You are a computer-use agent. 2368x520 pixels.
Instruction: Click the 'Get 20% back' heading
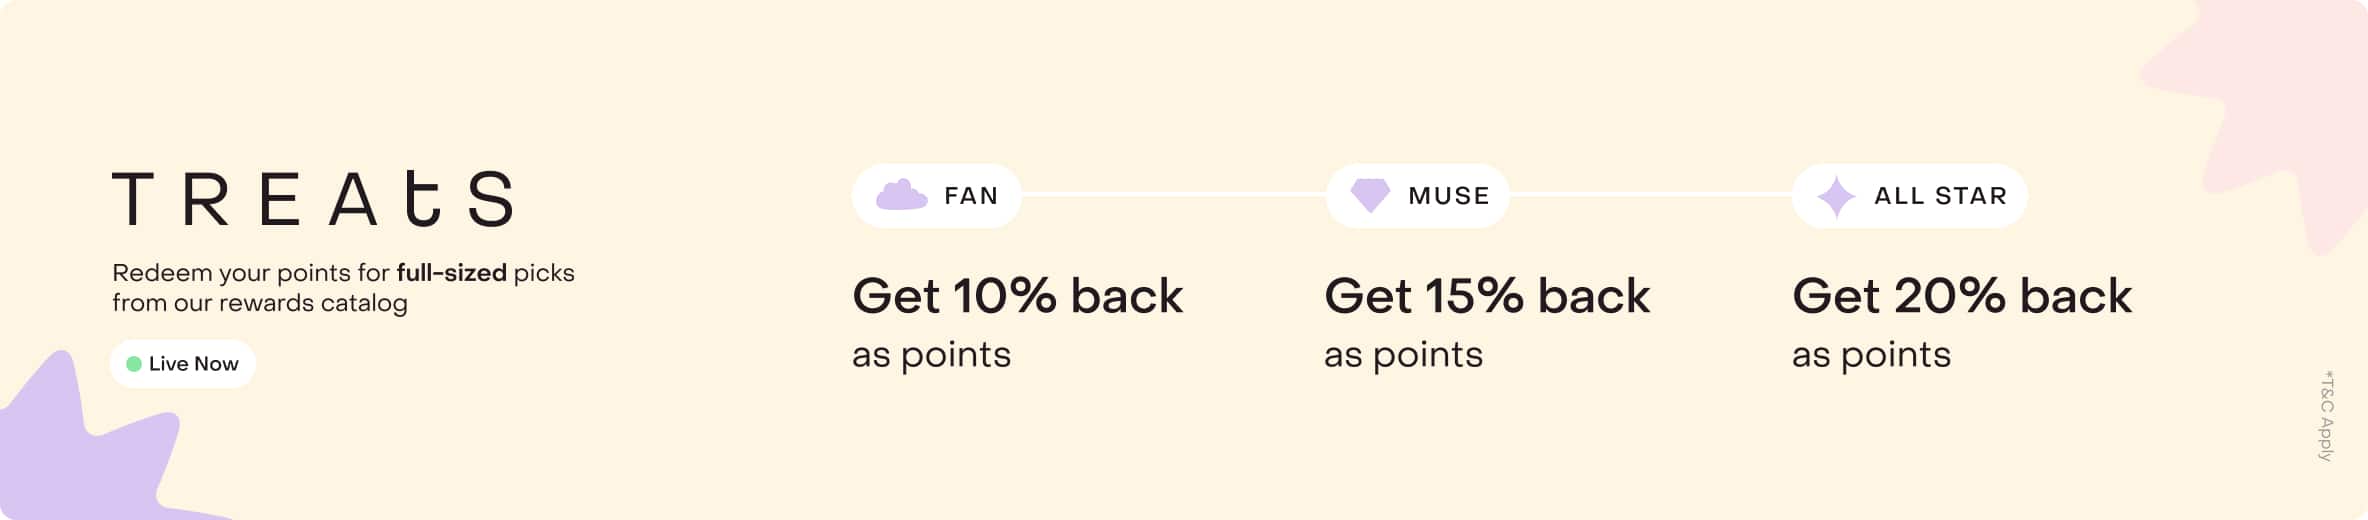tap(1962, 296)
